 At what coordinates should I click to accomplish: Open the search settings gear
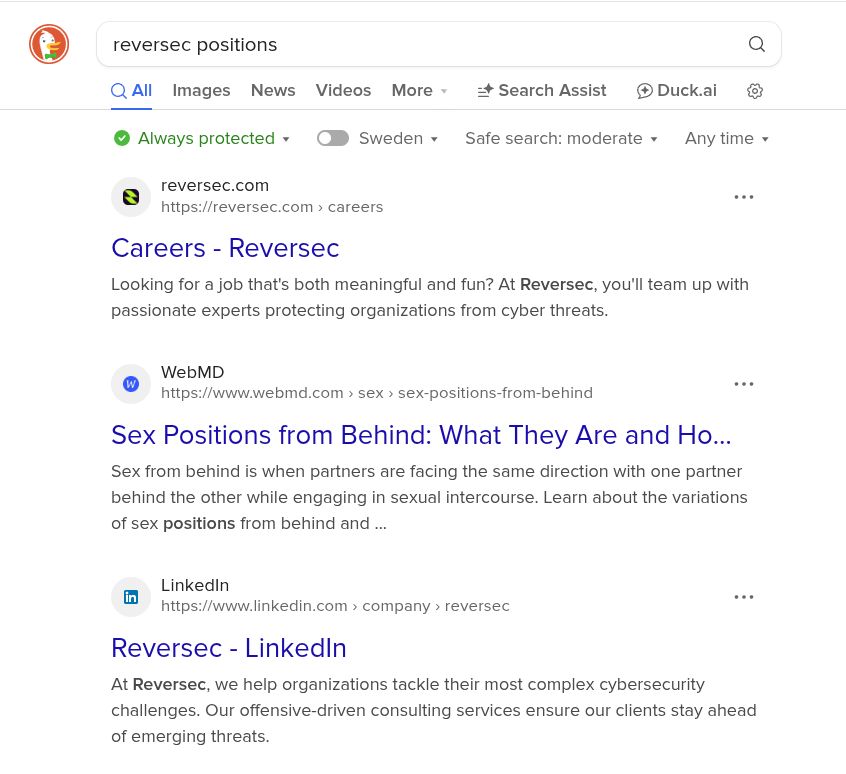pyautogui.click(x=755, y=91)
